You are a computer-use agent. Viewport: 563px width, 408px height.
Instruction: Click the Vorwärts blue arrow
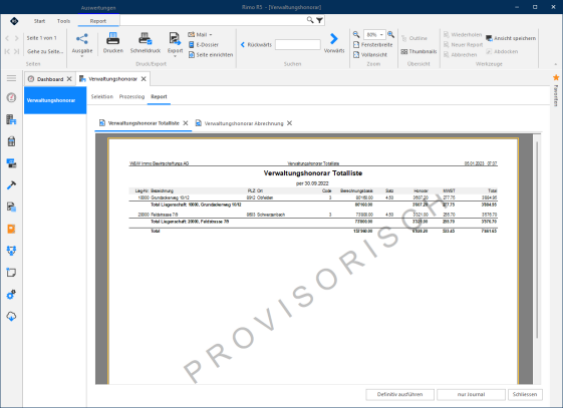[334, 39]
